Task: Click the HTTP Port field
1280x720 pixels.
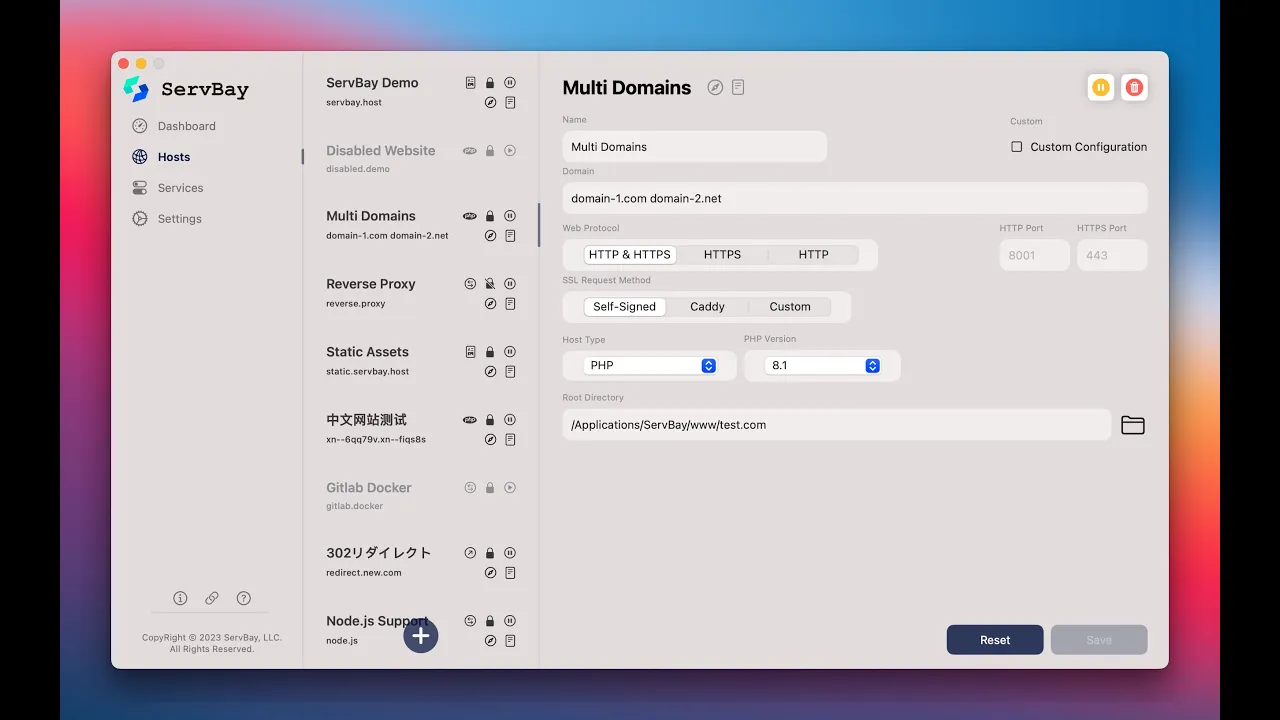Action: point(1035,255)
